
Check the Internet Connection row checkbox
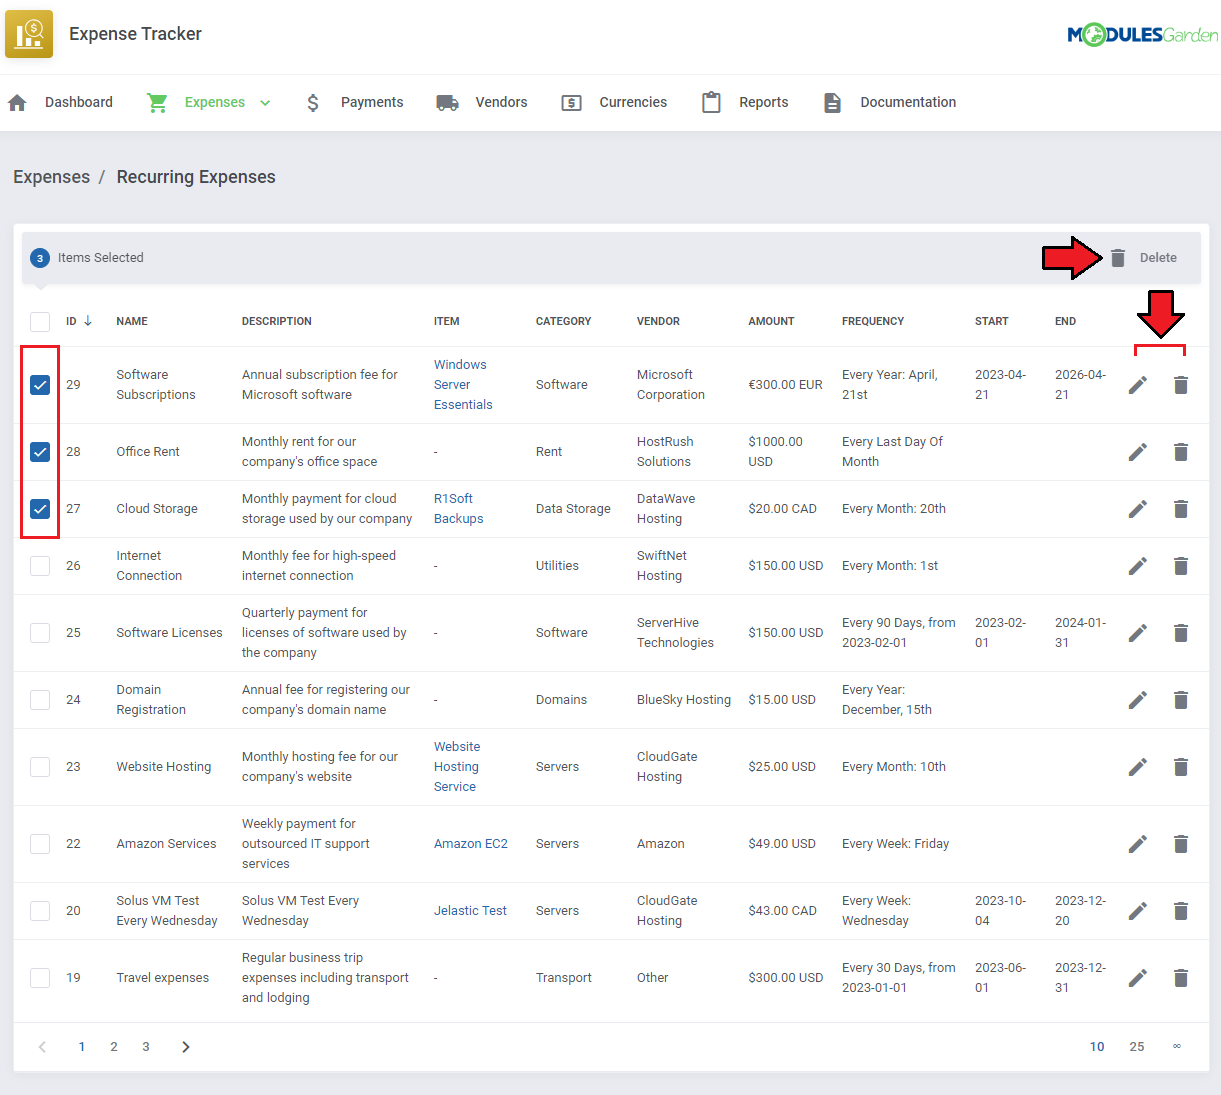click(x=40, y=566)
